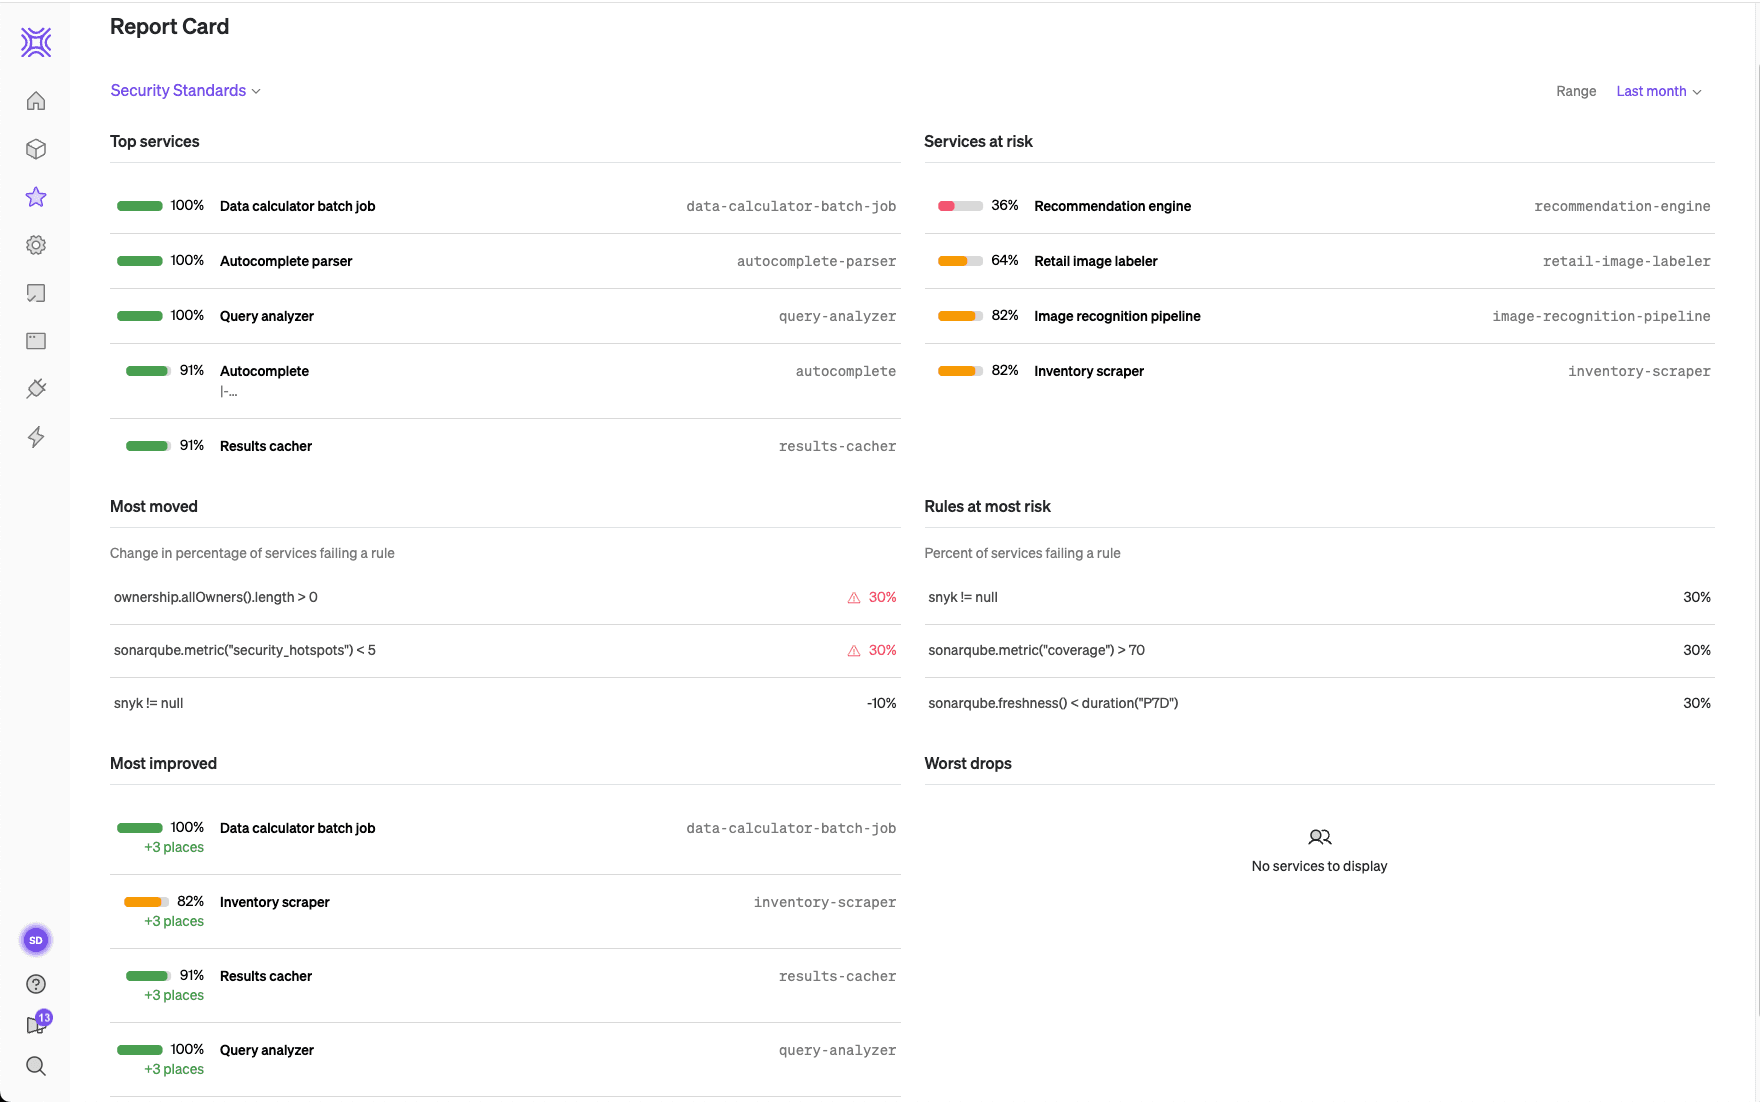The image size is (1760, 1102).
Task: Click the warning icon beside ownership rule
Action: pyautogui.click(x=854, y=598)
